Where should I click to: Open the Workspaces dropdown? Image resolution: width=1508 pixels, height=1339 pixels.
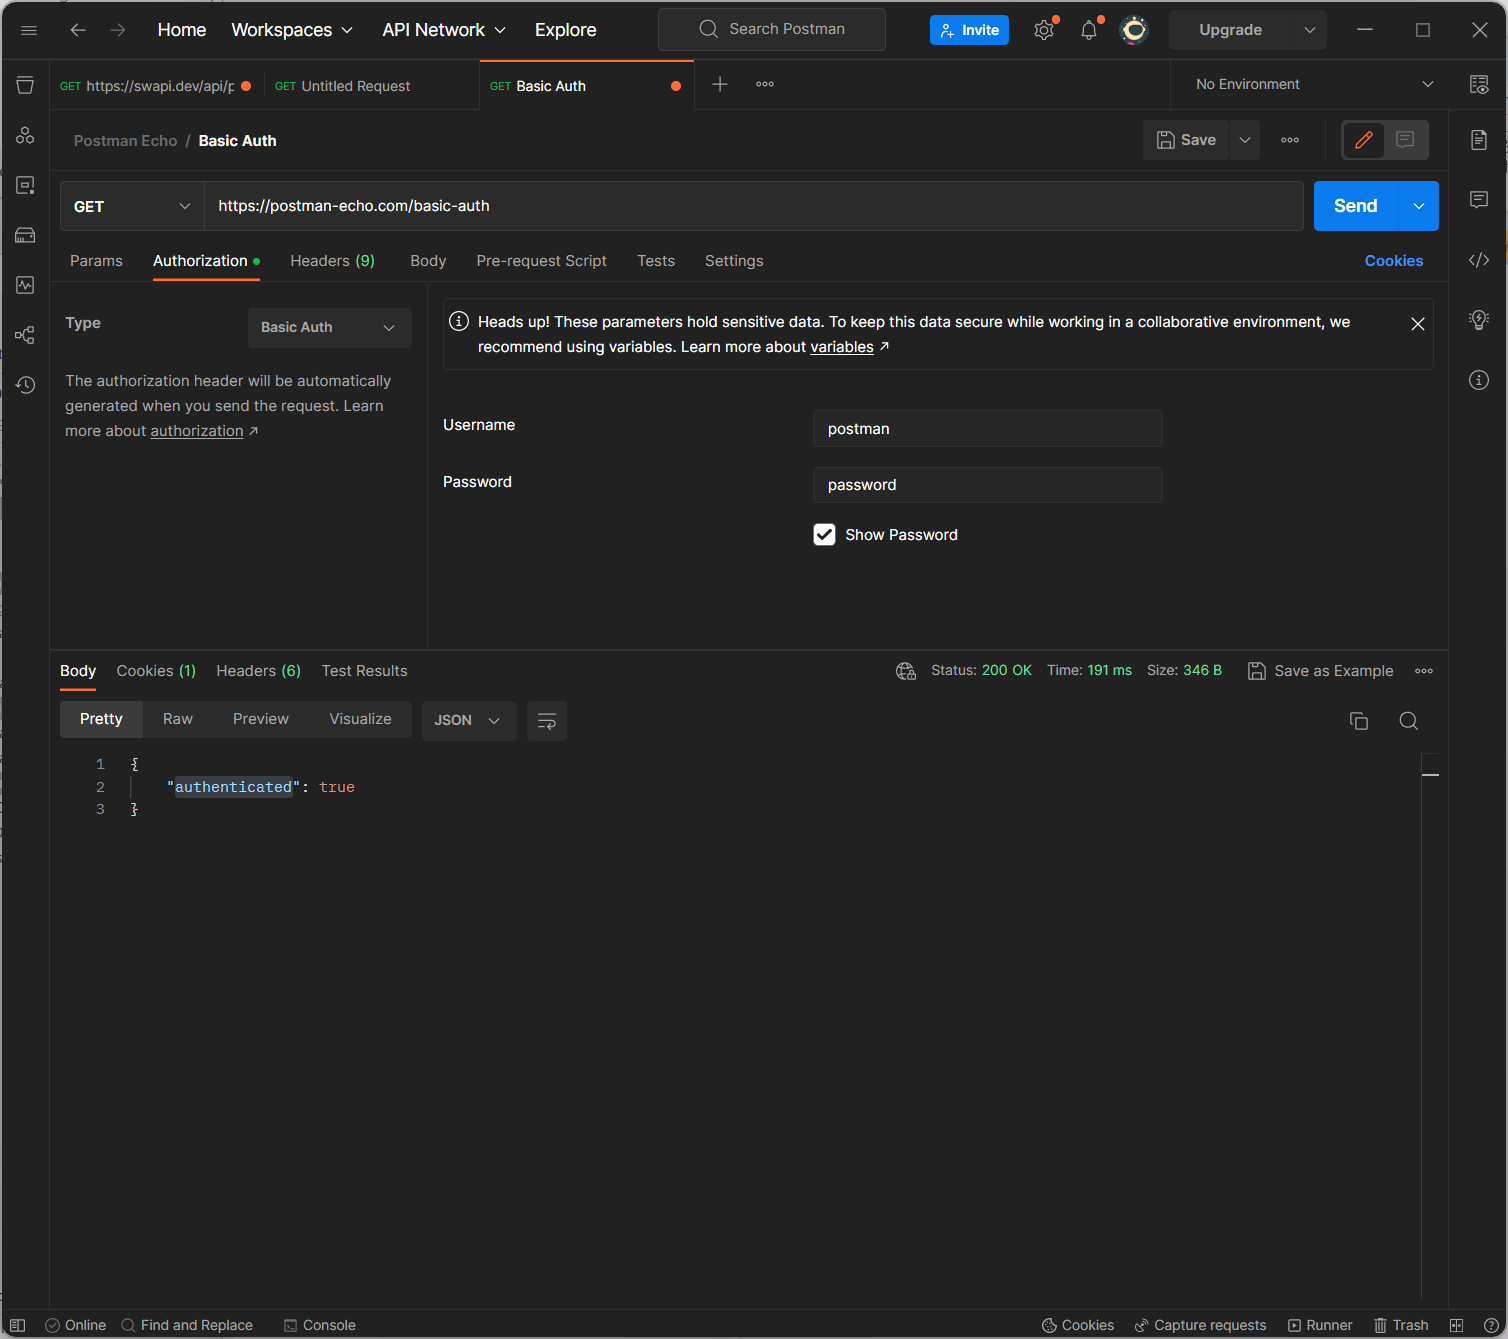pyautogui.click(x=292, y=30)
